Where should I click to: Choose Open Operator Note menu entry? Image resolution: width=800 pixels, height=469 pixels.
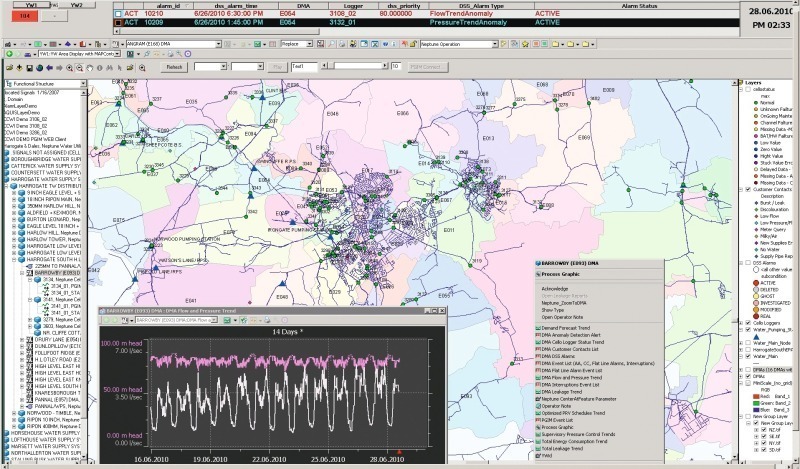coord(562,317)
